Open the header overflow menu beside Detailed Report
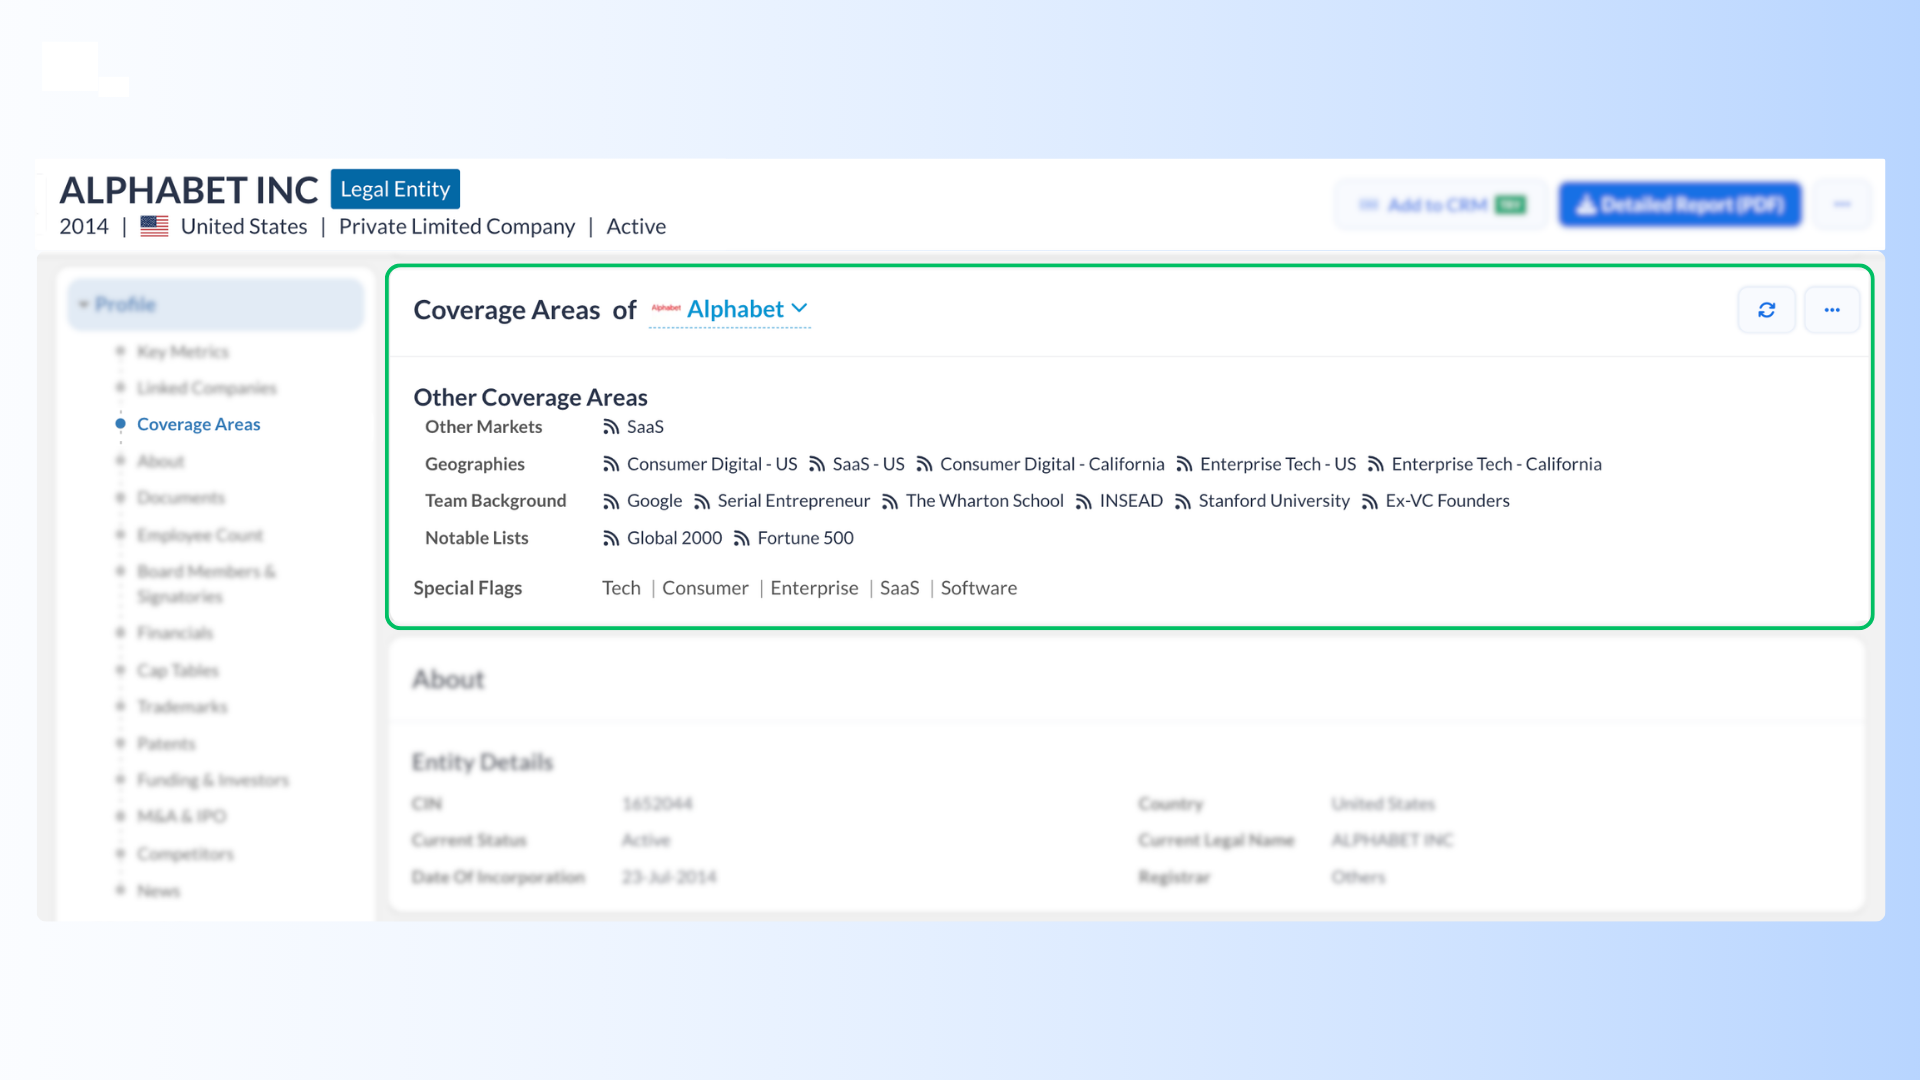1920x1080 pixels. 1842,204
